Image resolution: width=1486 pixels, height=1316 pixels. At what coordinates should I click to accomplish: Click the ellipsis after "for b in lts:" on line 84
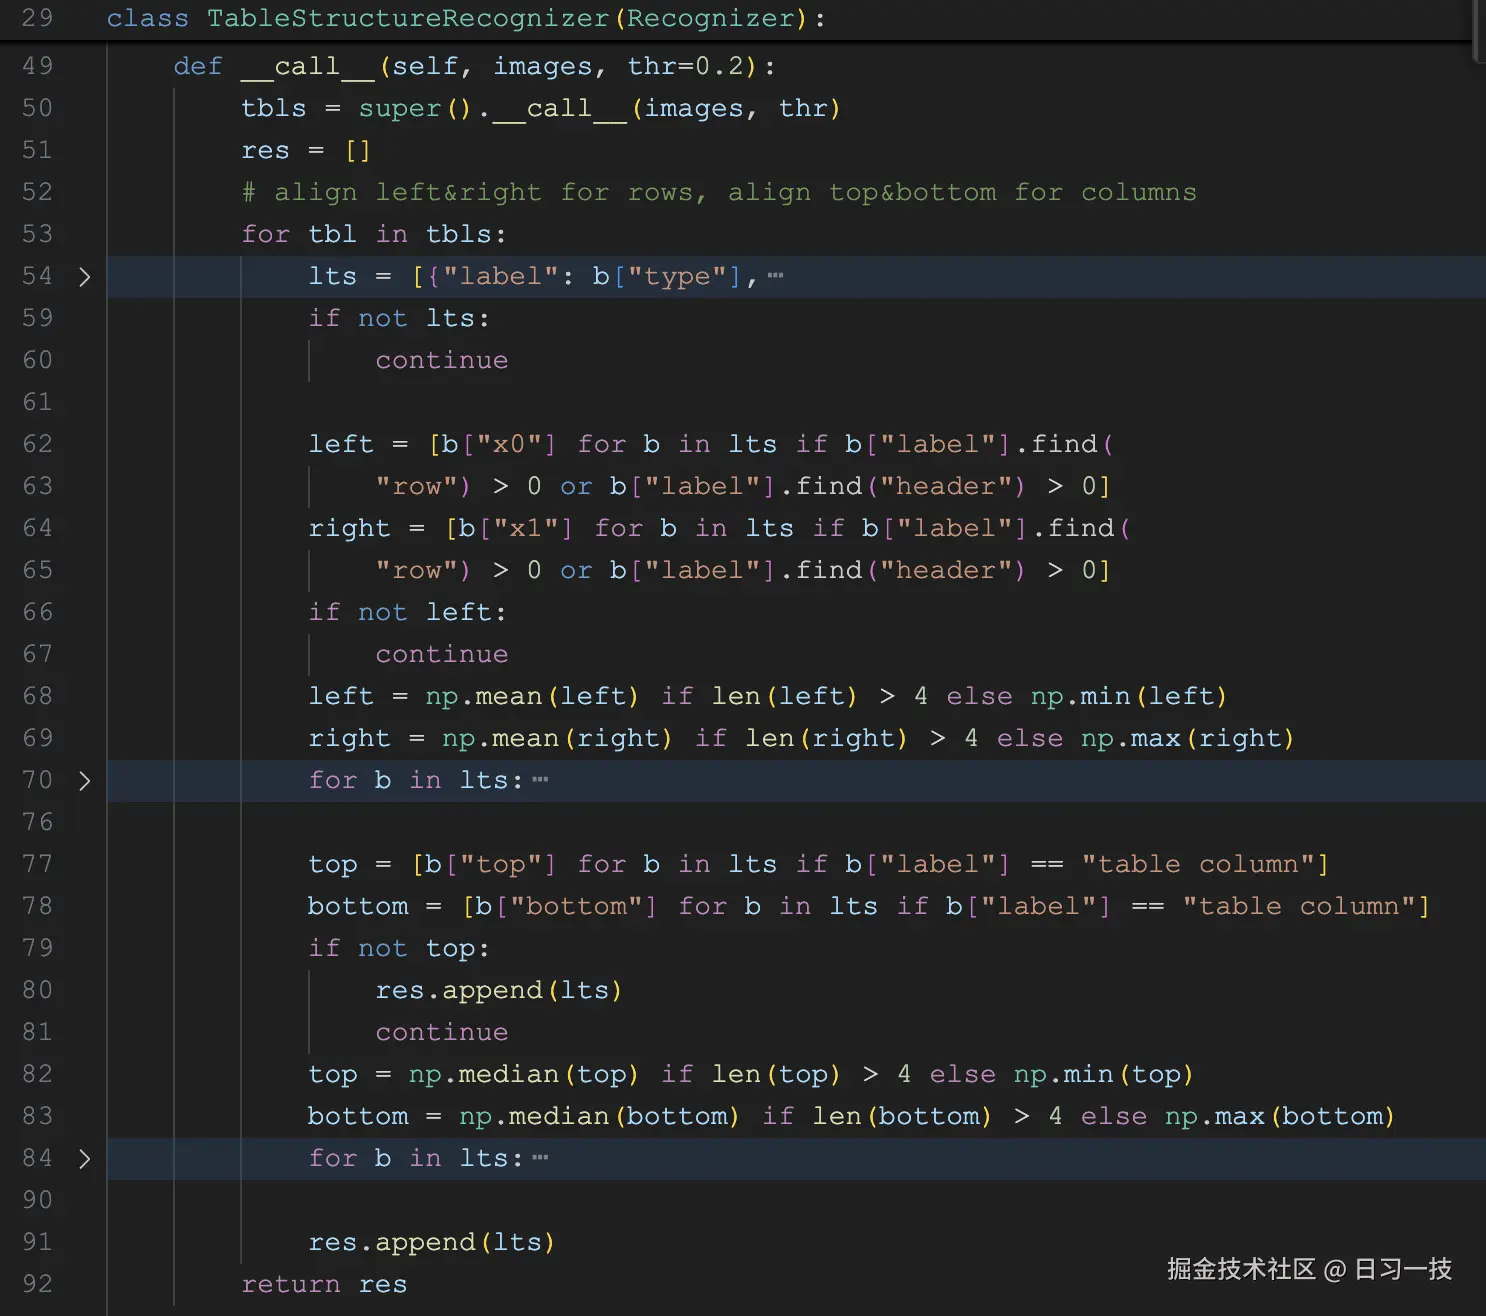540,1157
